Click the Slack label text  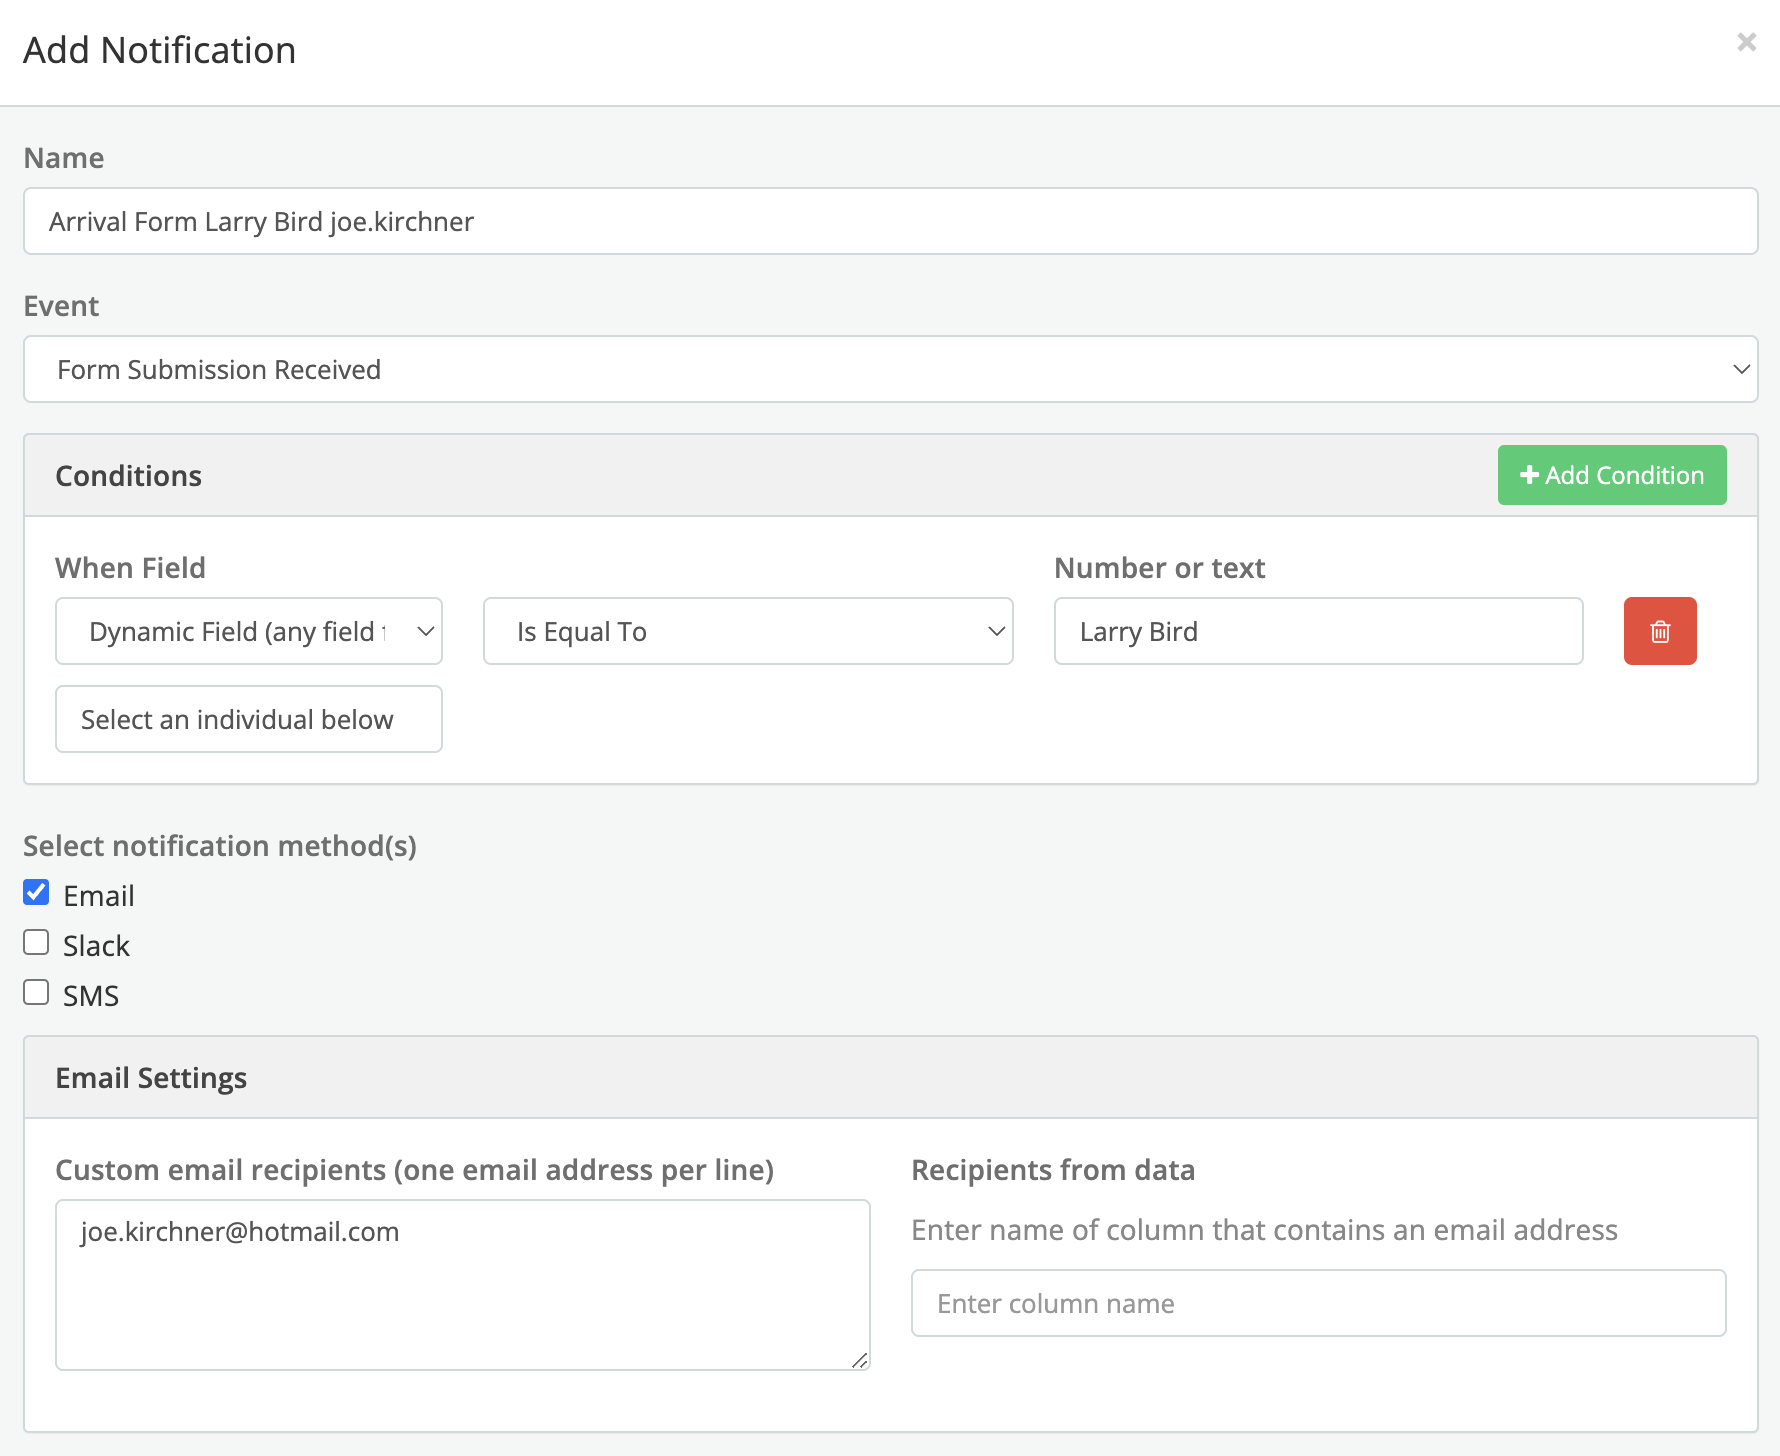tap(96, 946)
